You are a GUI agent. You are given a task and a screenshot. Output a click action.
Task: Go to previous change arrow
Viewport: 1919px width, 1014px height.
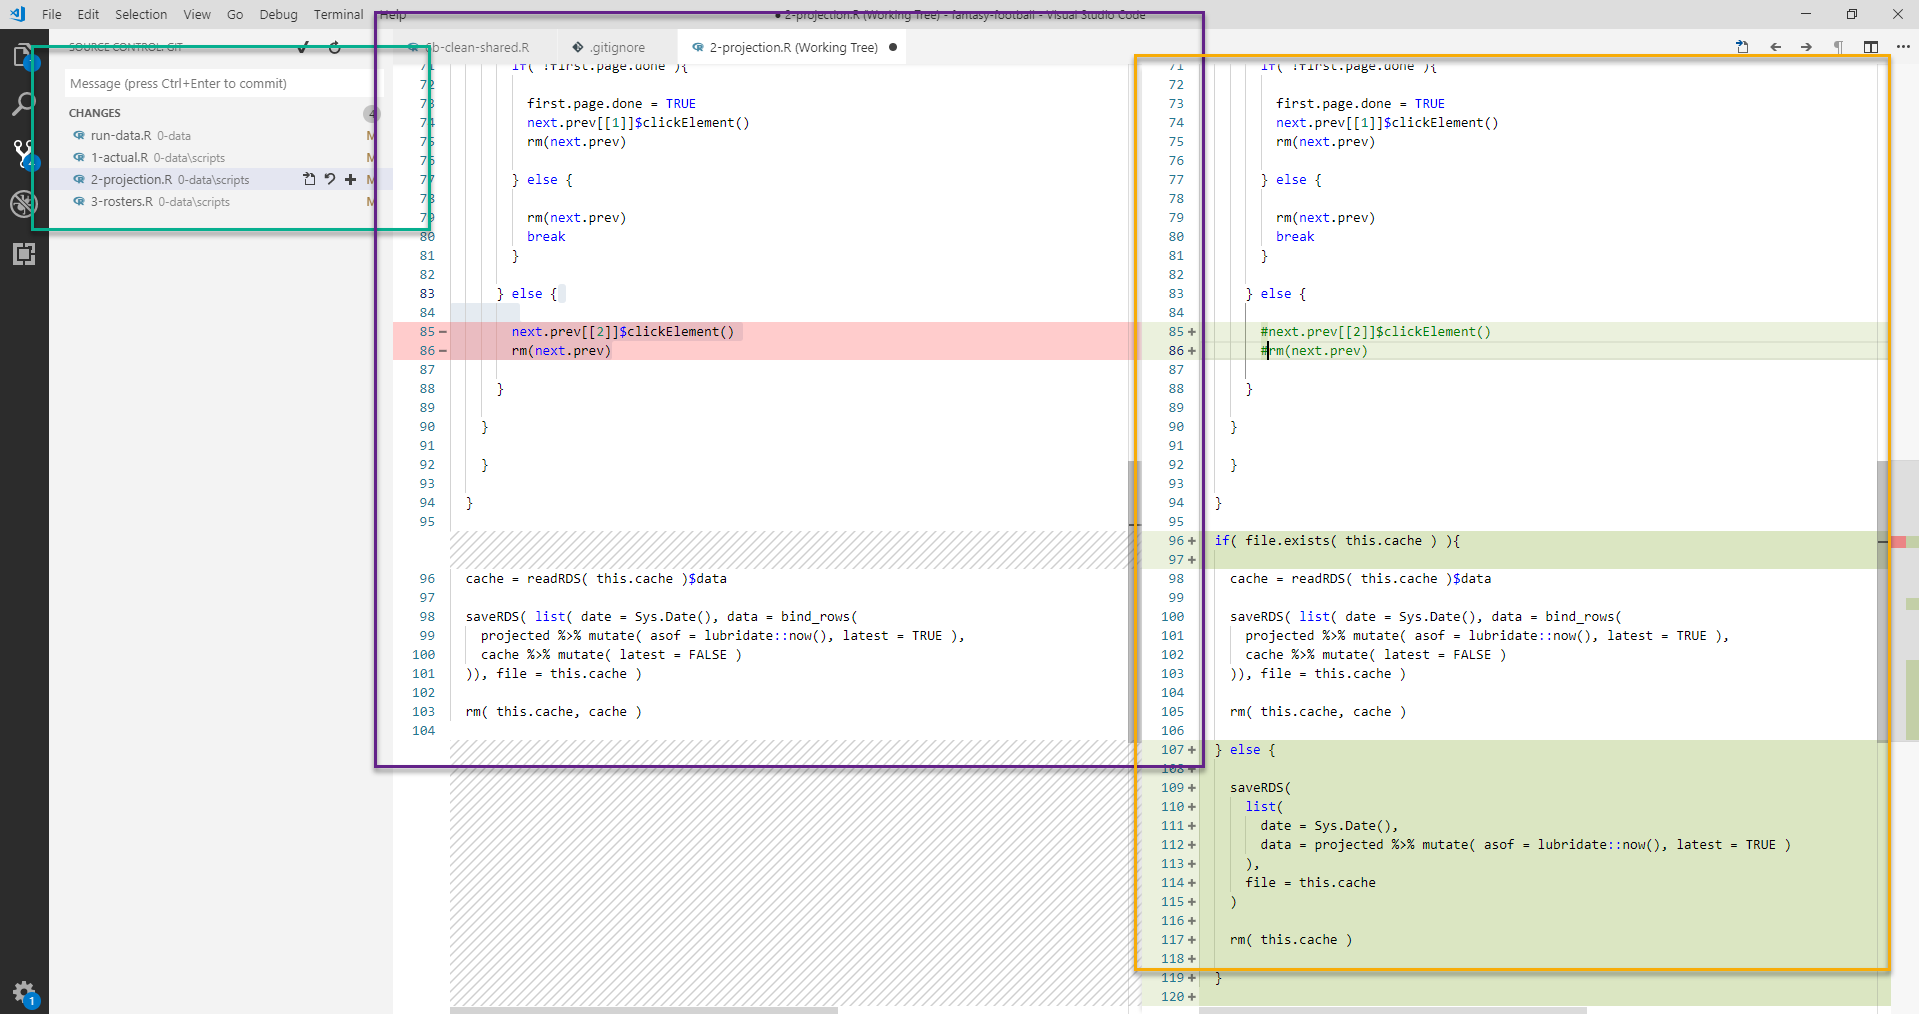[1775, 47]
